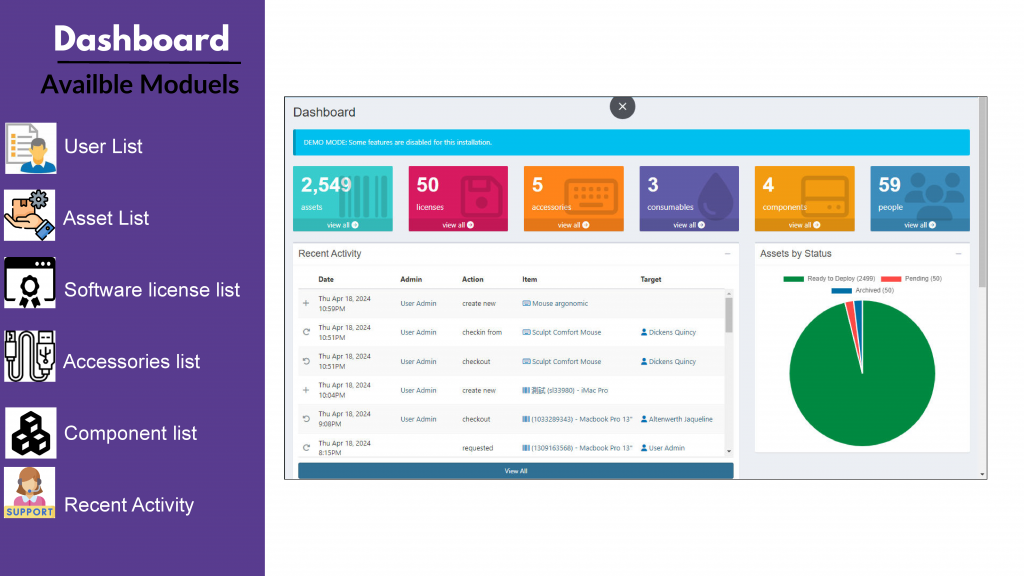Screen dimensions: 1024x576
Task: Open the 50 licenses tile
Action: (457, 192)
